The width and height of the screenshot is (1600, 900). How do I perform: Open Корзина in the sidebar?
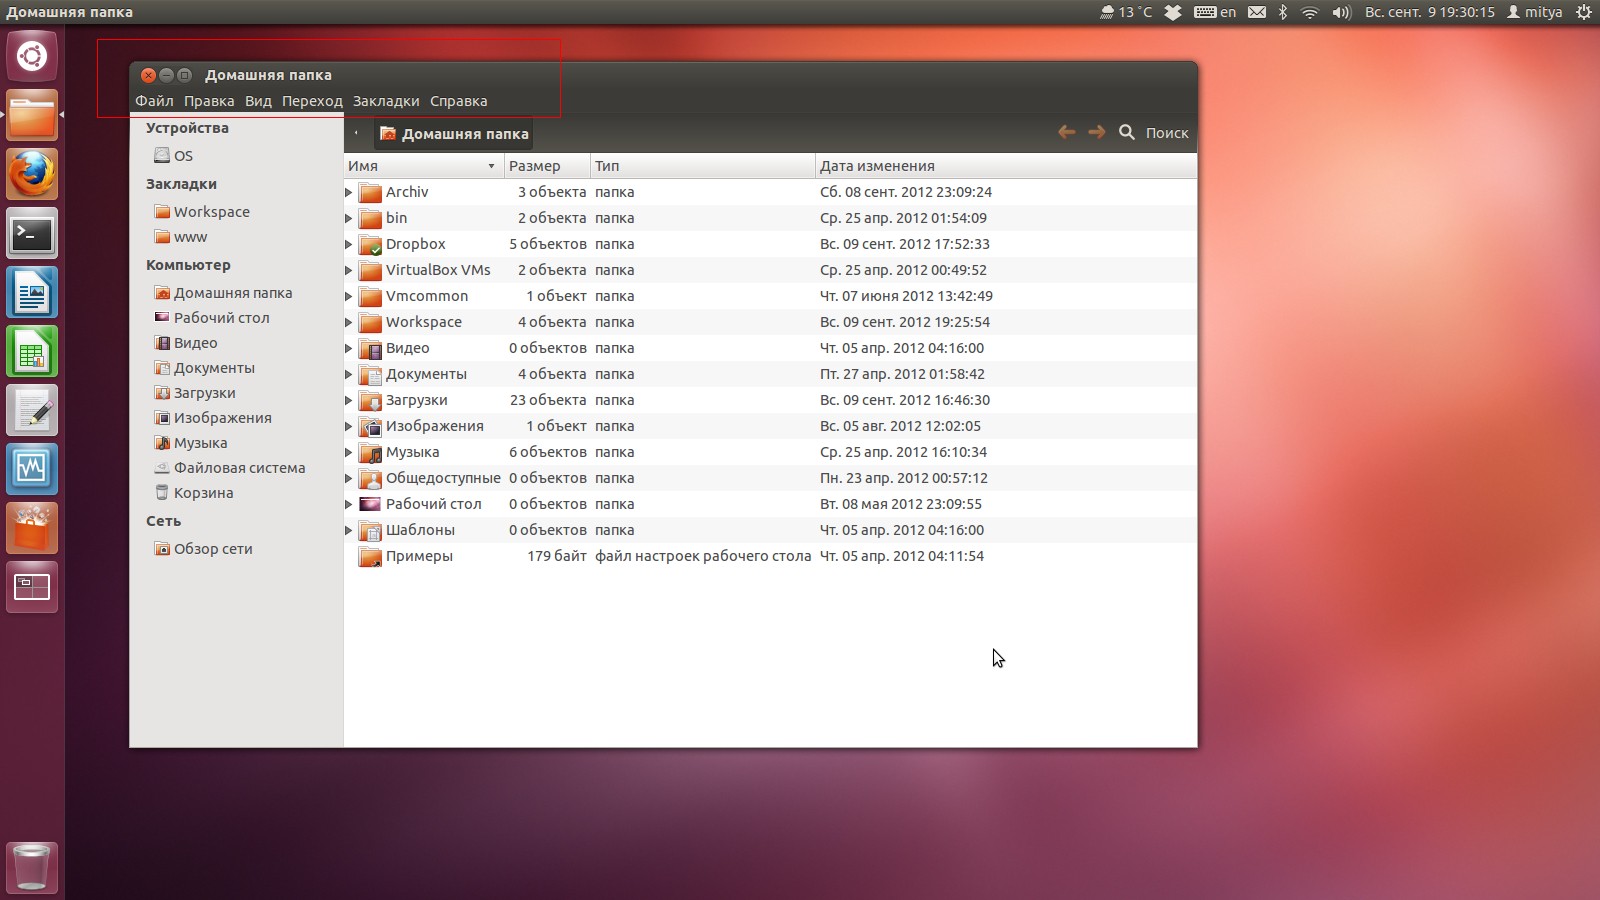click(194, 493)
